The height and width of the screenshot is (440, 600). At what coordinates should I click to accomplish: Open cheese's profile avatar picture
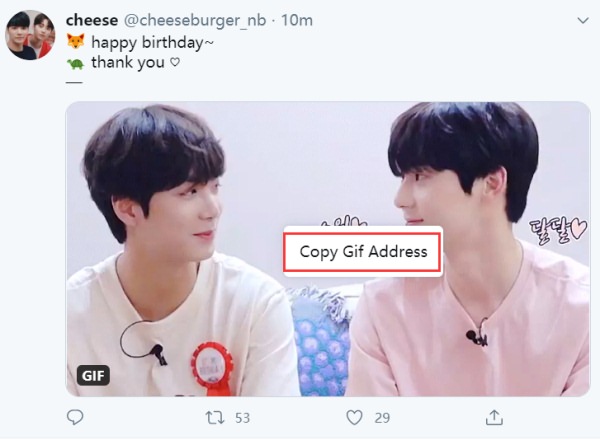coord(30,35)
